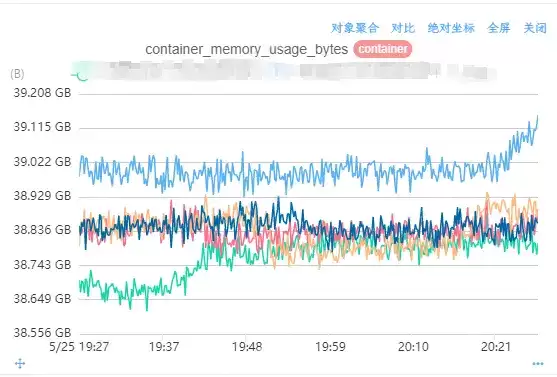Click the 5/25 19:27 start time label
The height and width of the screenshot is (377, 557).
coord(79,347)
